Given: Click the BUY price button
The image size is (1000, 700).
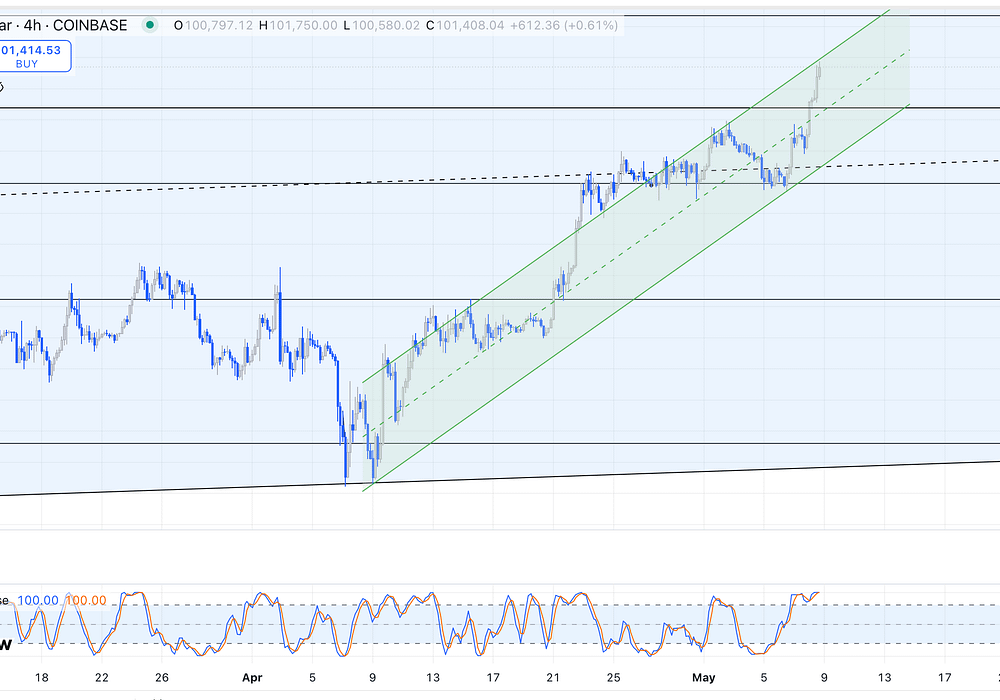Looking at the screenshot, I should (35, 55).
